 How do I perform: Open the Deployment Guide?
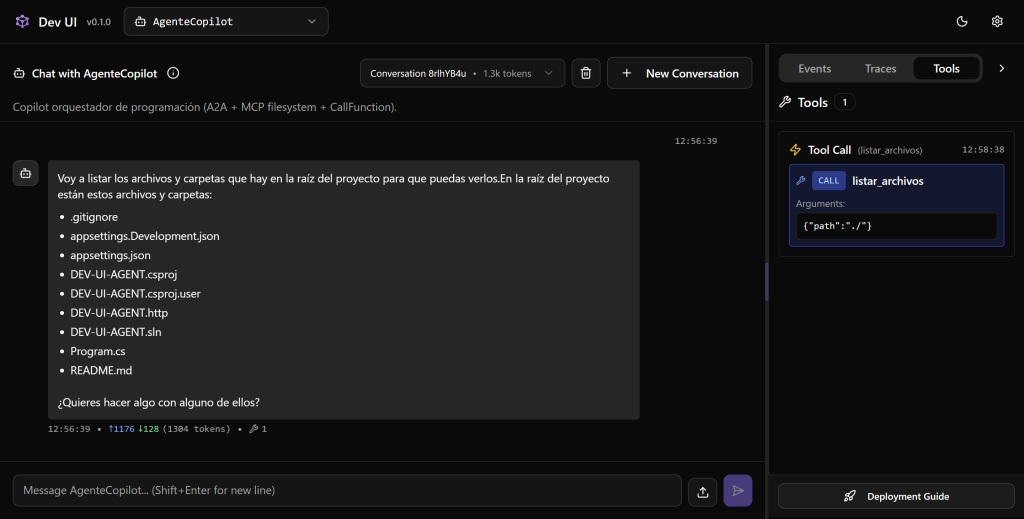tap(896, 496)
